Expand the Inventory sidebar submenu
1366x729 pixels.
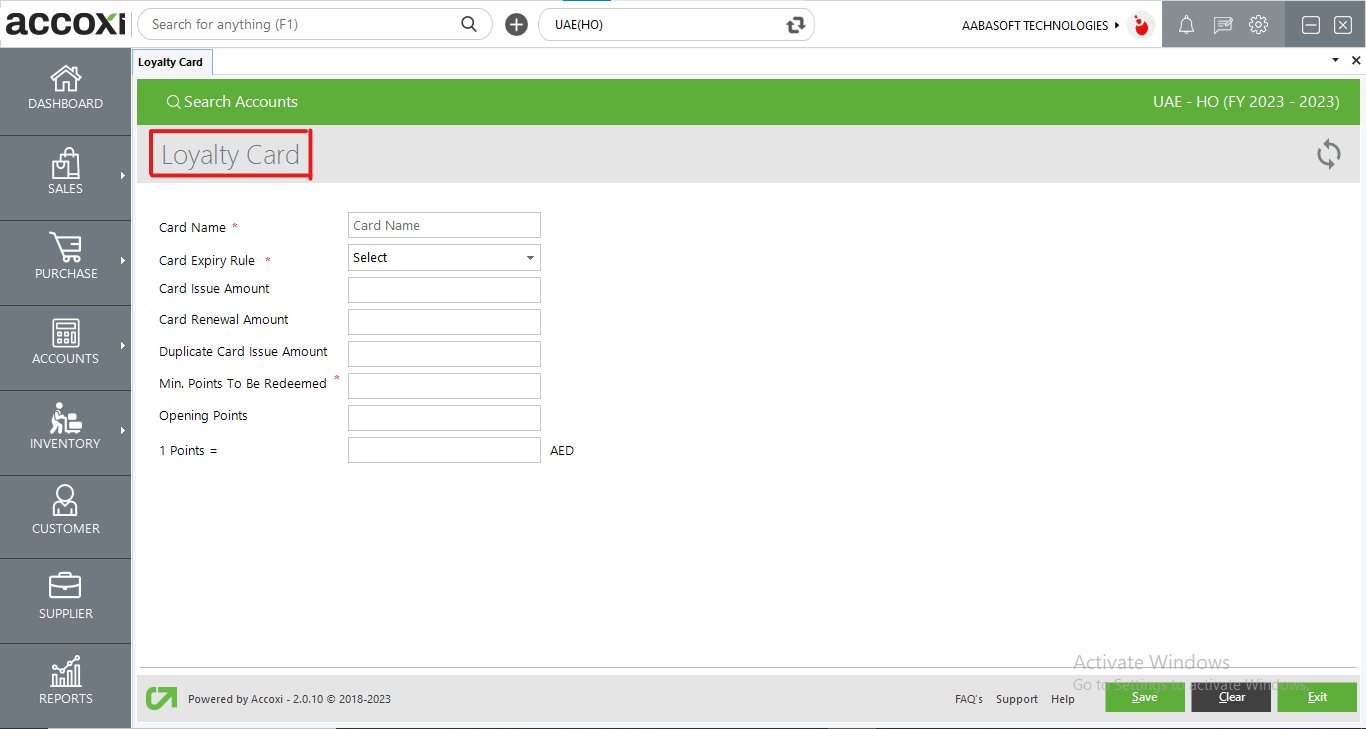pos(123,431)
